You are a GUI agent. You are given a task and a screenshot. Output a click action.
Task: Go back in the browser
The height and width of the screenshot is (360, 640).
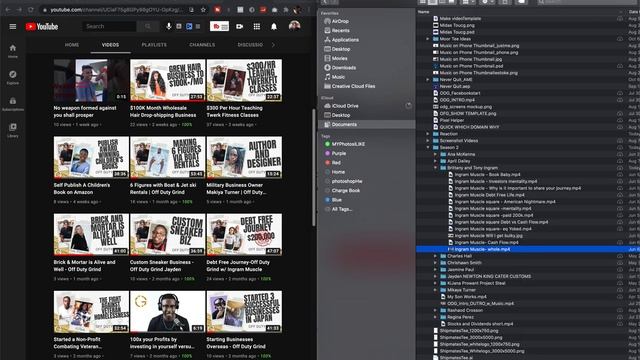(x=8, y=9)
